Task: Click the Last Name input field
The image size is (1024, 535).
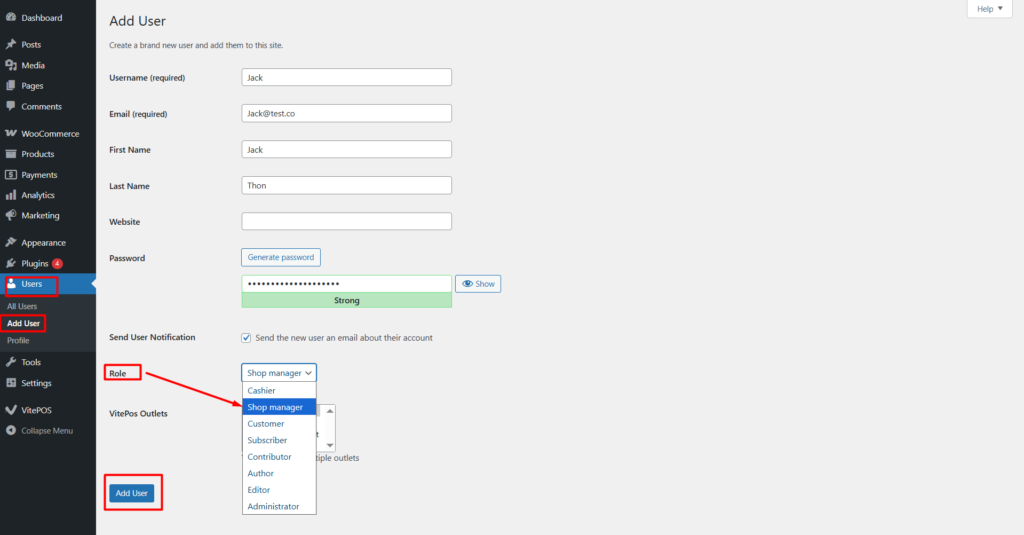Action: click(347, 186)
